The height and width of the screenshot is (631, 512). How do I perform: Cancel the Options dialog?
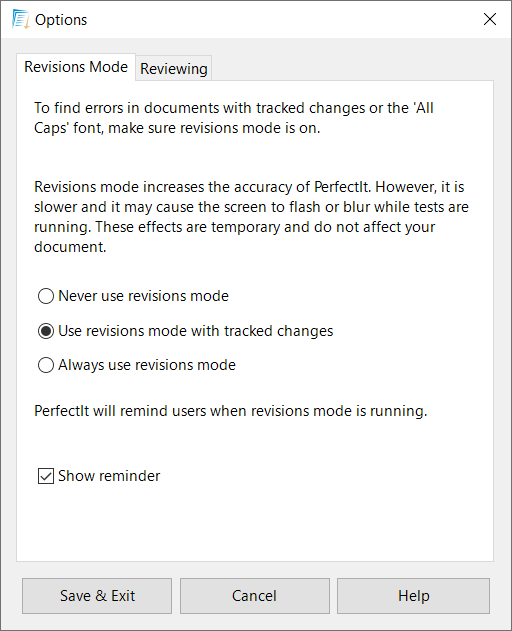pos(254,596)
